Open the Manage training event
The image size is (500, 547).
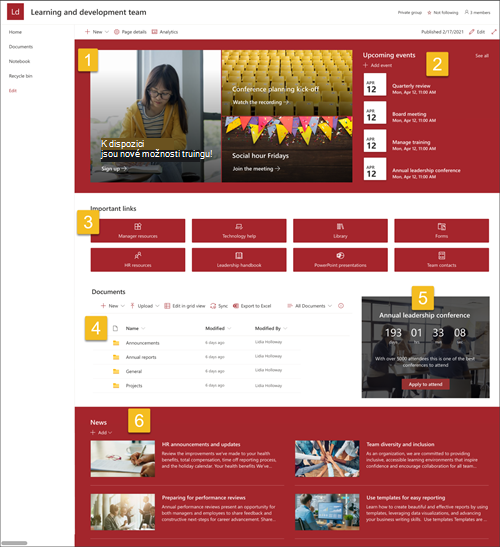(411, 142)
